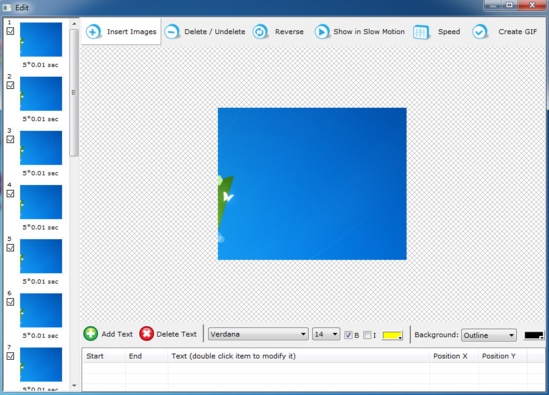Viewport: 549px width, 395px height.
Task: Open the font size 14 dropdown
Action: [x=326, y=334]
